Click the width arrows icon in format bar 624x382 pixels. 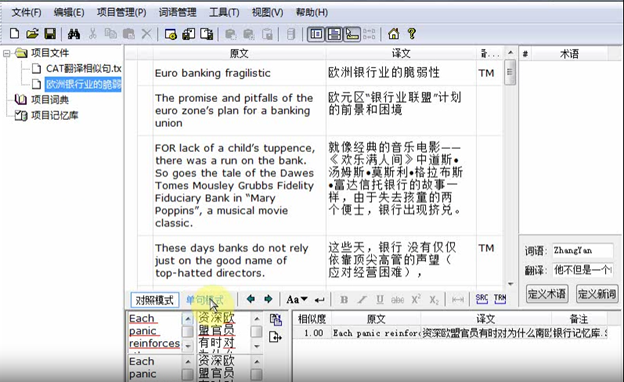(x=458, y=300)
